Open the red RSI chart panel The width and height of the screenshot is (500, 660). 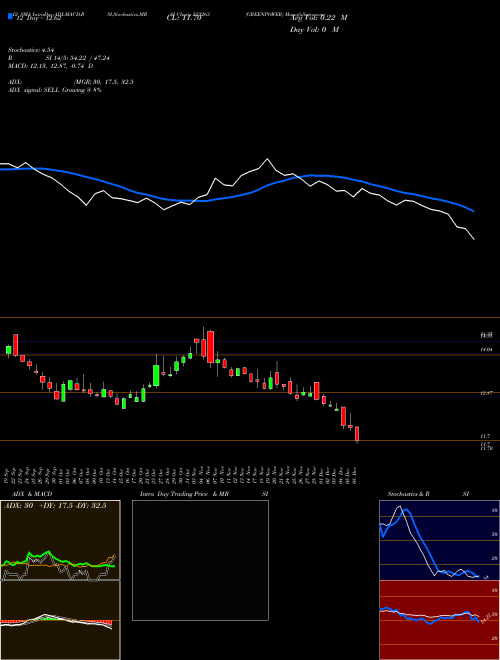click(439, 620)
